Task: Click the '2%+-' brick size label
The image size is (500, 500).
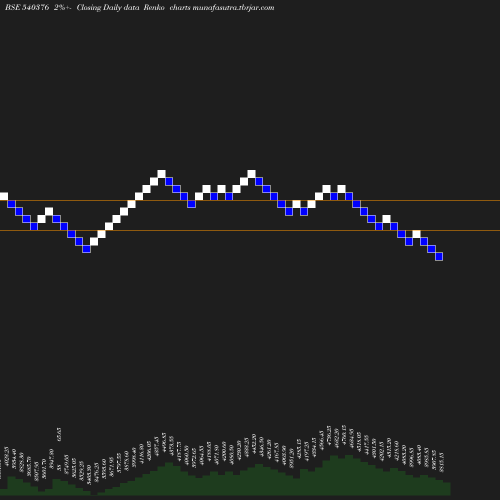Action: [62, 7]
